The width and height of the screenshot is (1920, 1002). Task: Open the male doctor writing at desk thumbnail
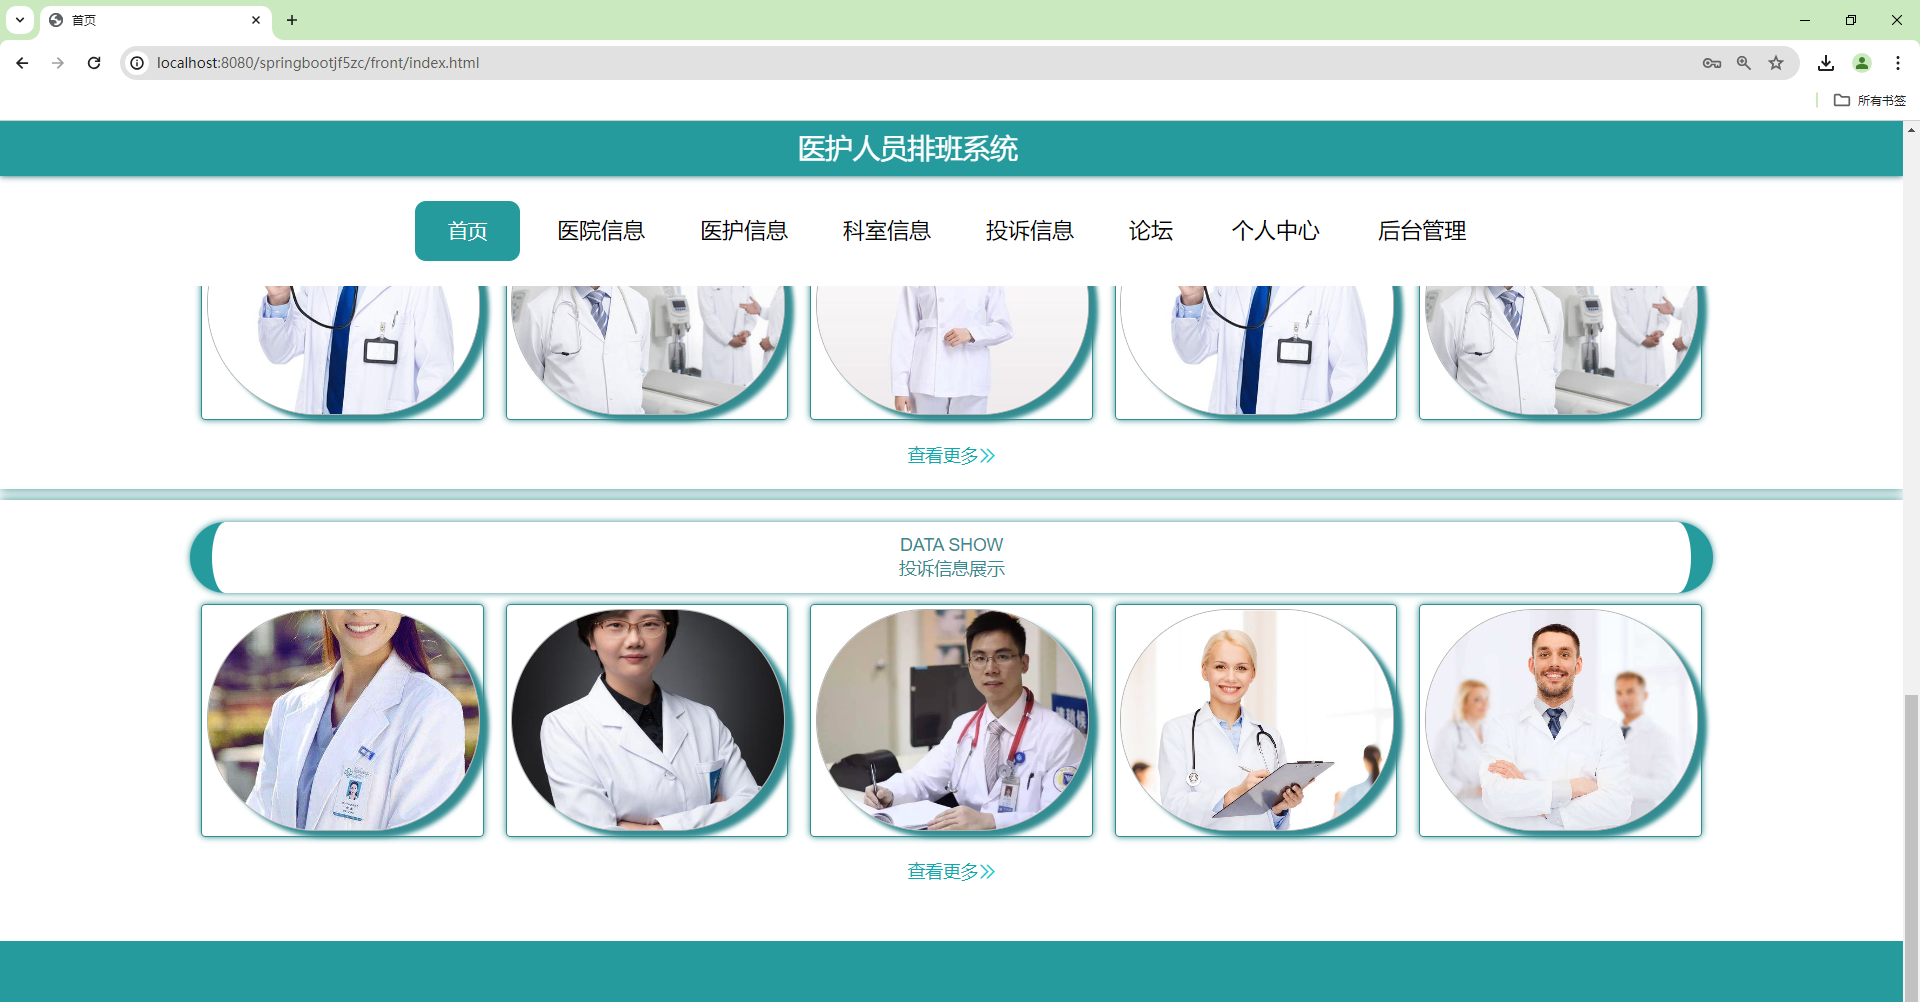tap(951, 720)
